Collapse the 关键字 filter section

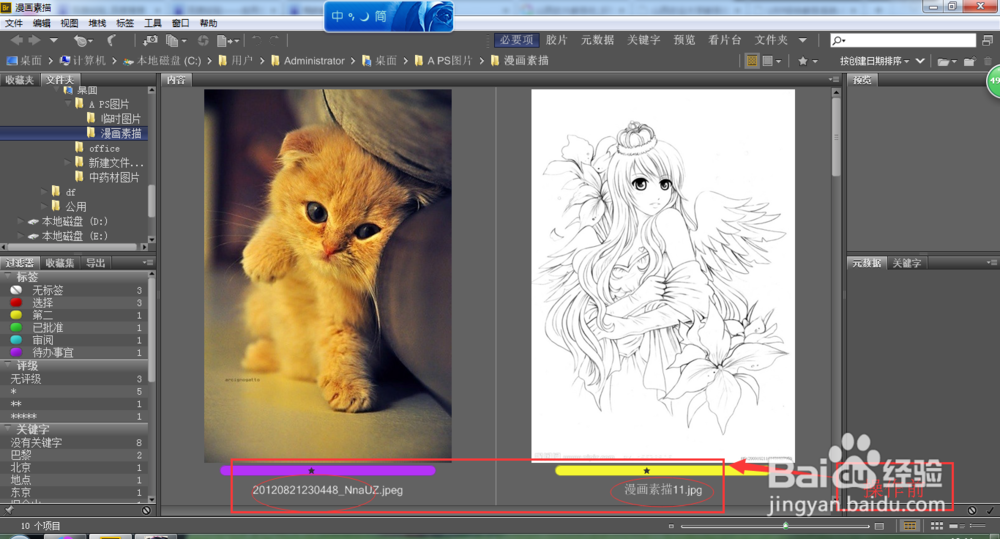point(8,429)
